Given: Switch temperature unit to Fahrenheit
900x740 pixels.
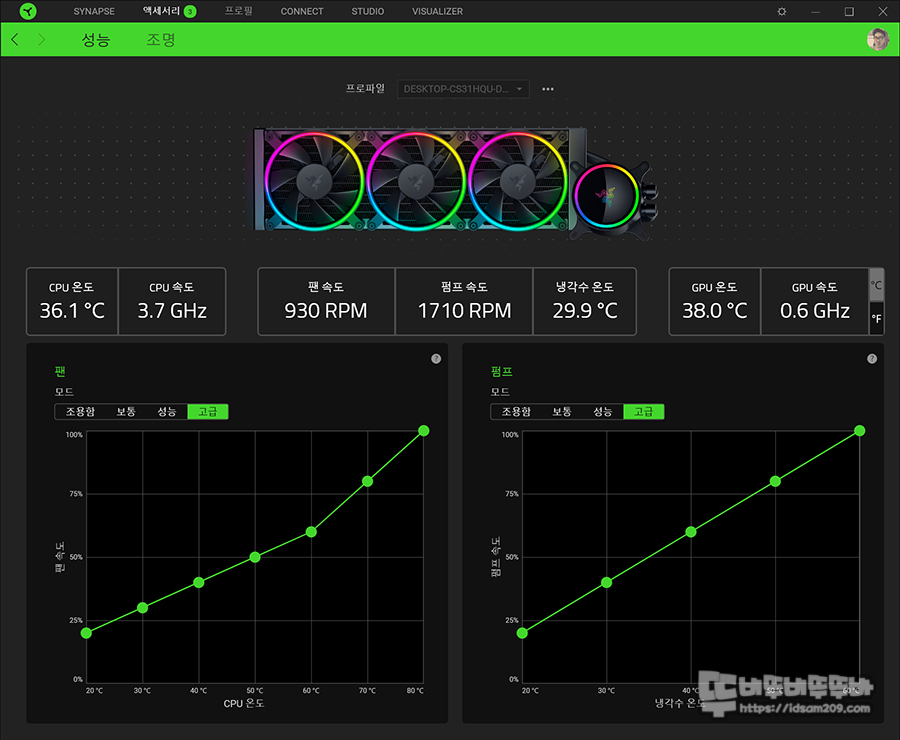Looking at the screenshot, I should point(876,318).
